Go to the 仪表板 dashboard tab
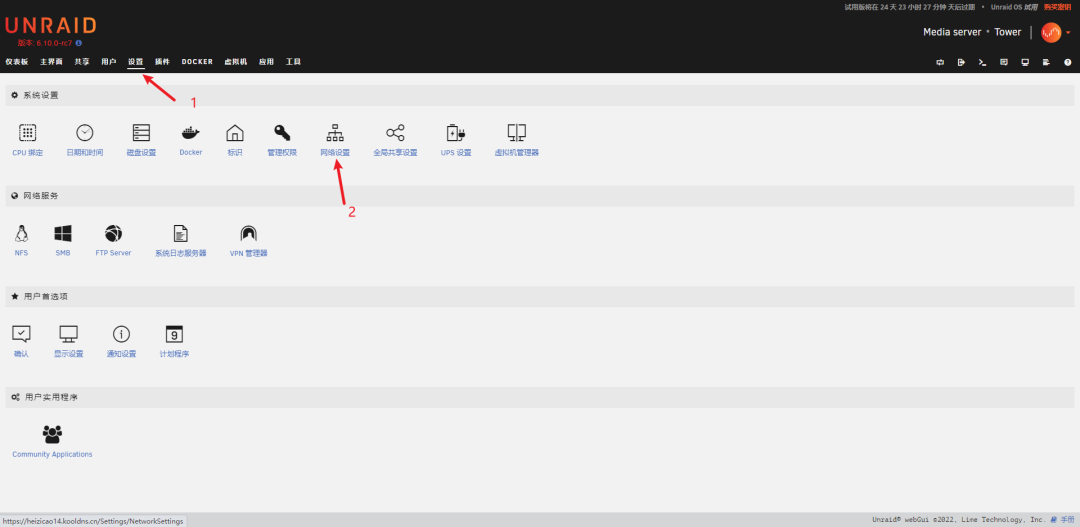 pyautogui.click(x=17, y=61)
